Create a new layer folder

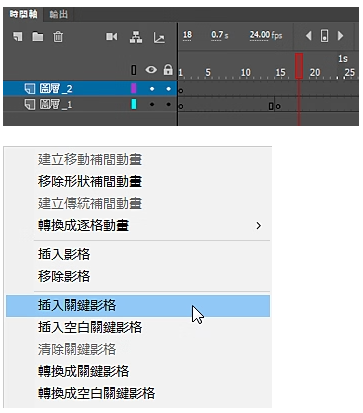[38, 36]
